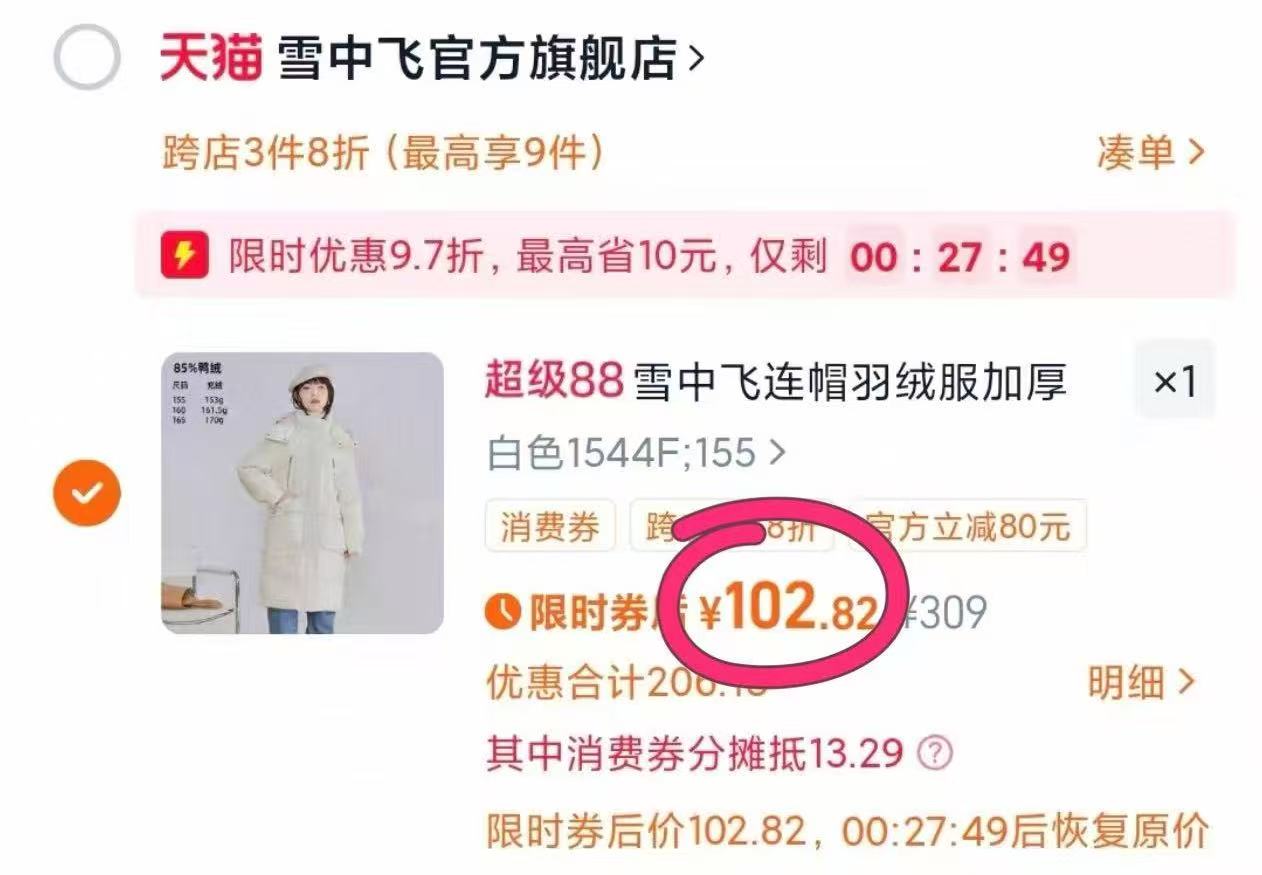Open the 雪中飞官方旗舰店 store page

(x=477, y=58)
